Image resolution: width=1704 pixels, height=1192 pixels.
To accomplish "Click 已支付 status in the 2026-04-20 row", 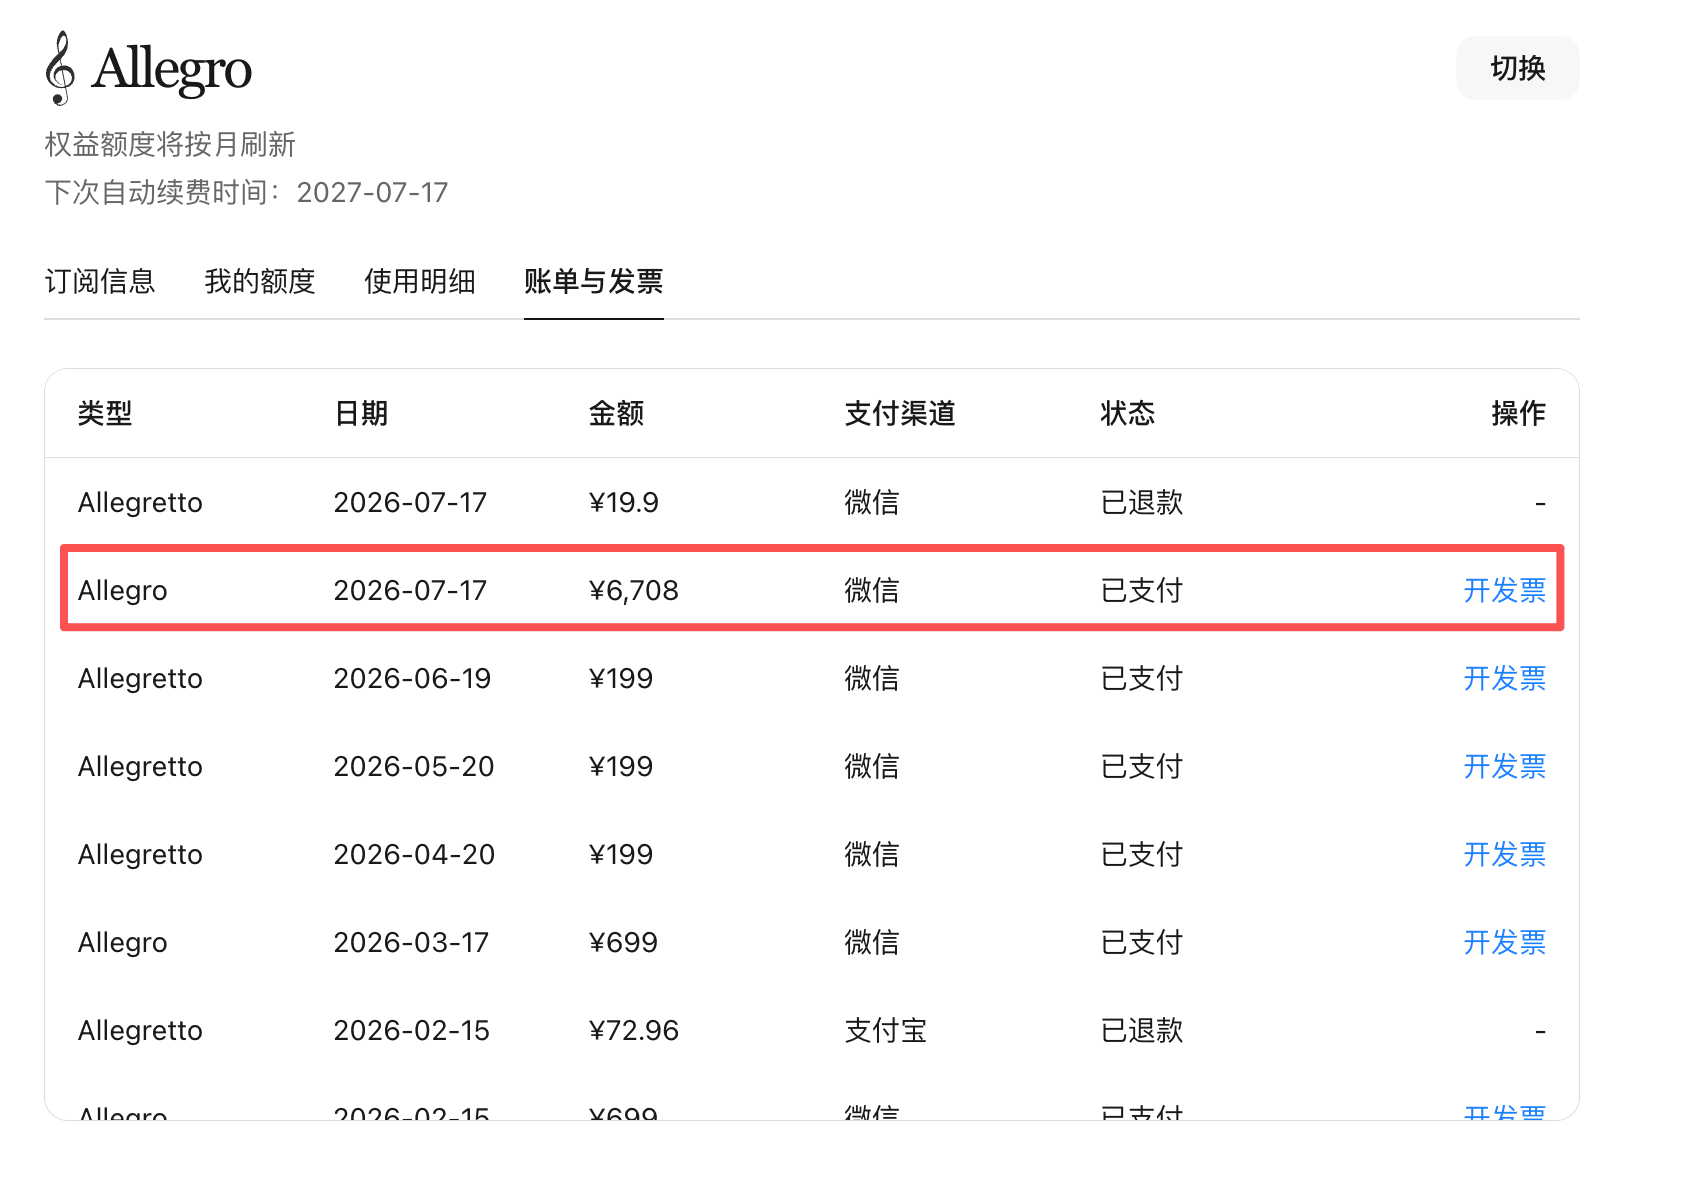I will [x=1142, y=854].
